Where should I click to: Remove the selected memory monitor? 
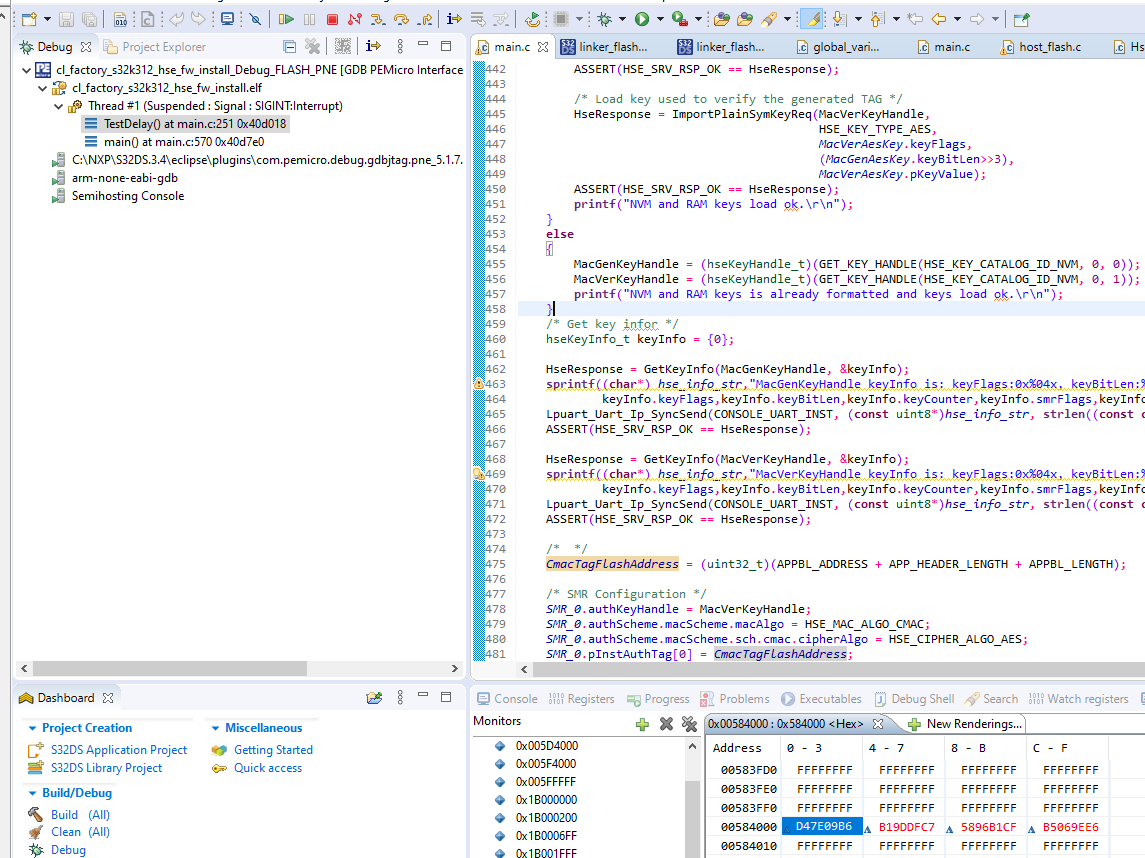tap(666, 723)
